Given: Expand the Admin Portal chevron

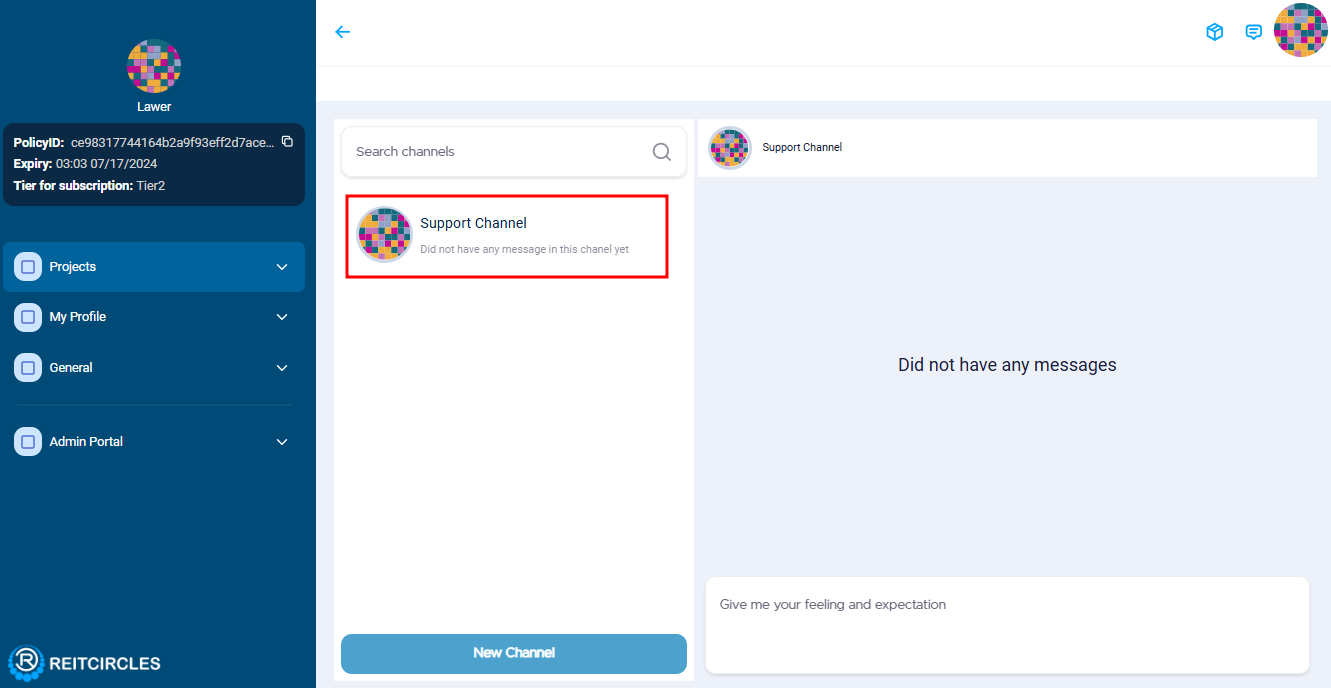Looking at the screenshot, I should [282, 442].
